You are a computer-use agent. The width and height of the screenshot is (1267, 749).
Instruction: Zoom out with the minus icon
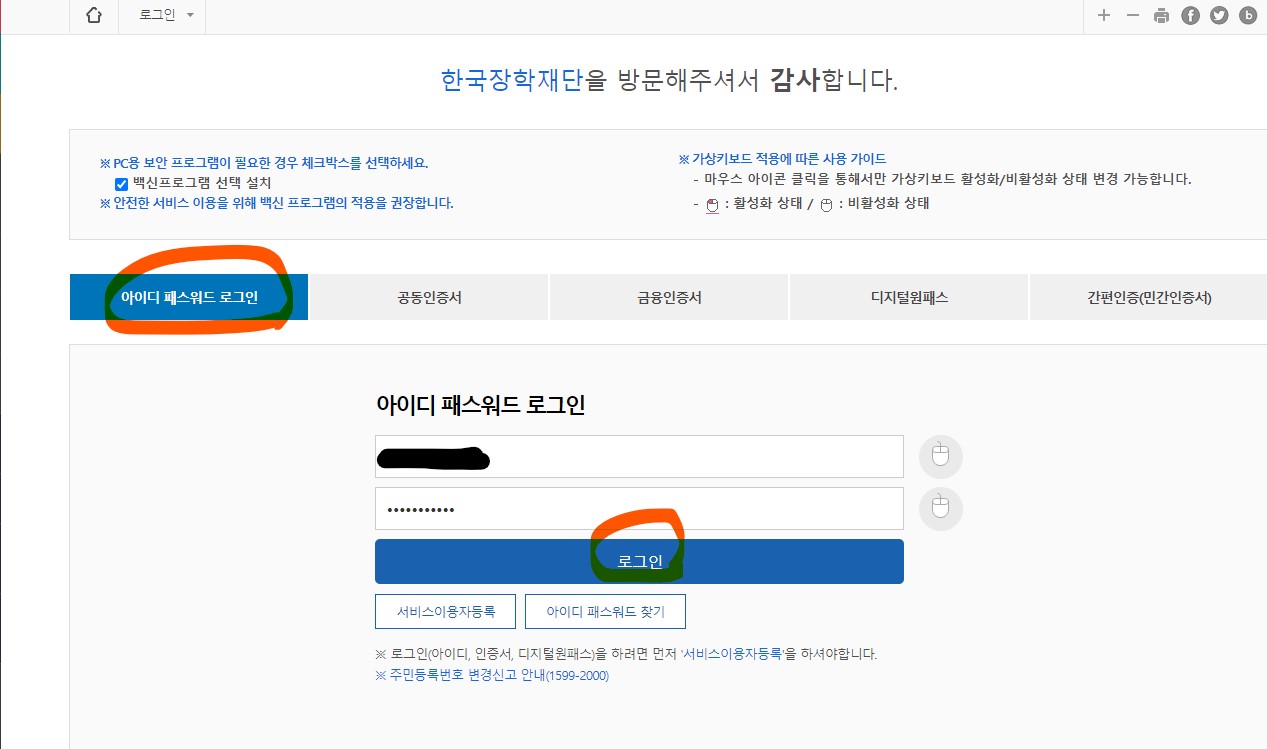pyautogui.click(x=1133, y=15)
